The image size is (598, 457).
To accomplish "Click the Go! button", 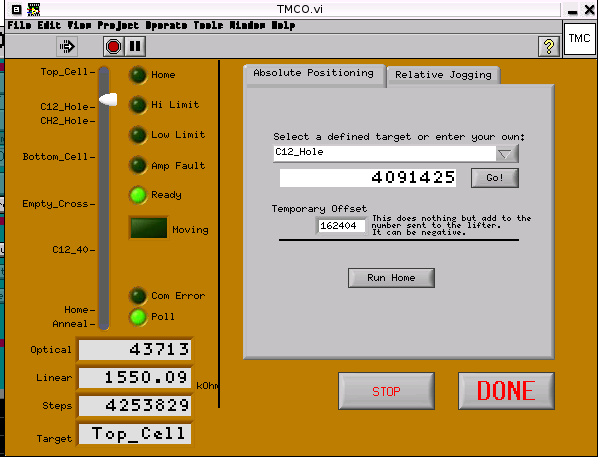I will [x=495, y=178].
